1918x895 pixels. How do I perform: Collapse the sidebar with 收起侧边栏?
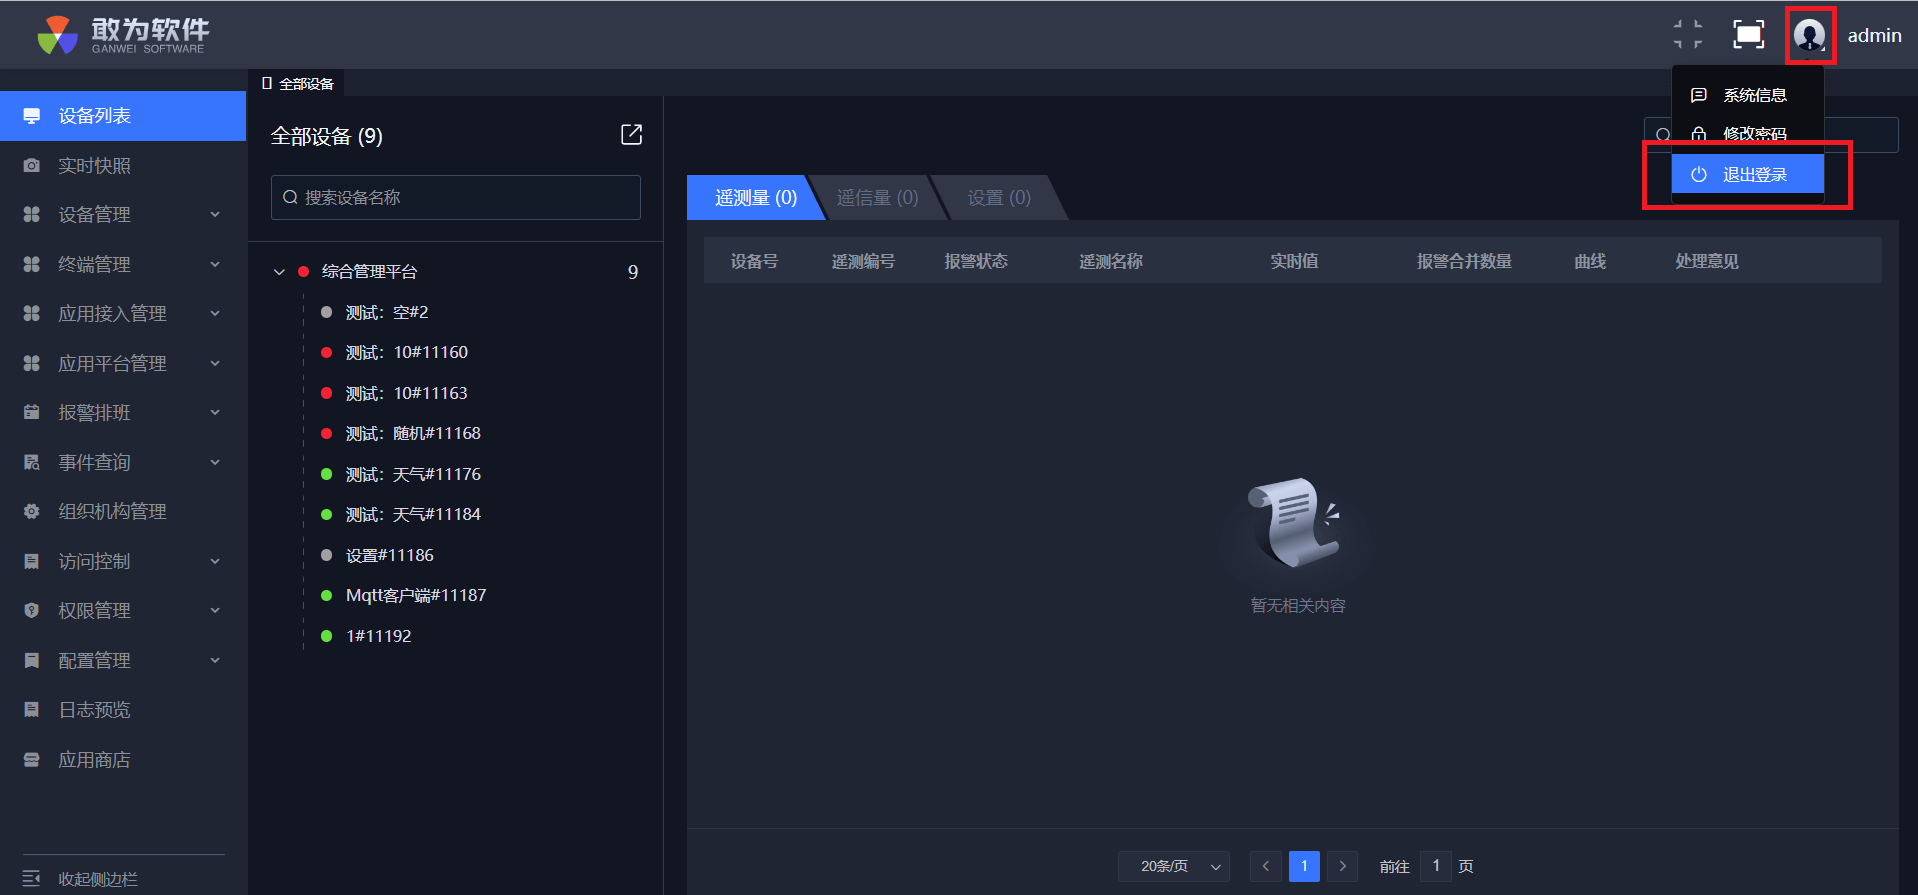(97, 879)
